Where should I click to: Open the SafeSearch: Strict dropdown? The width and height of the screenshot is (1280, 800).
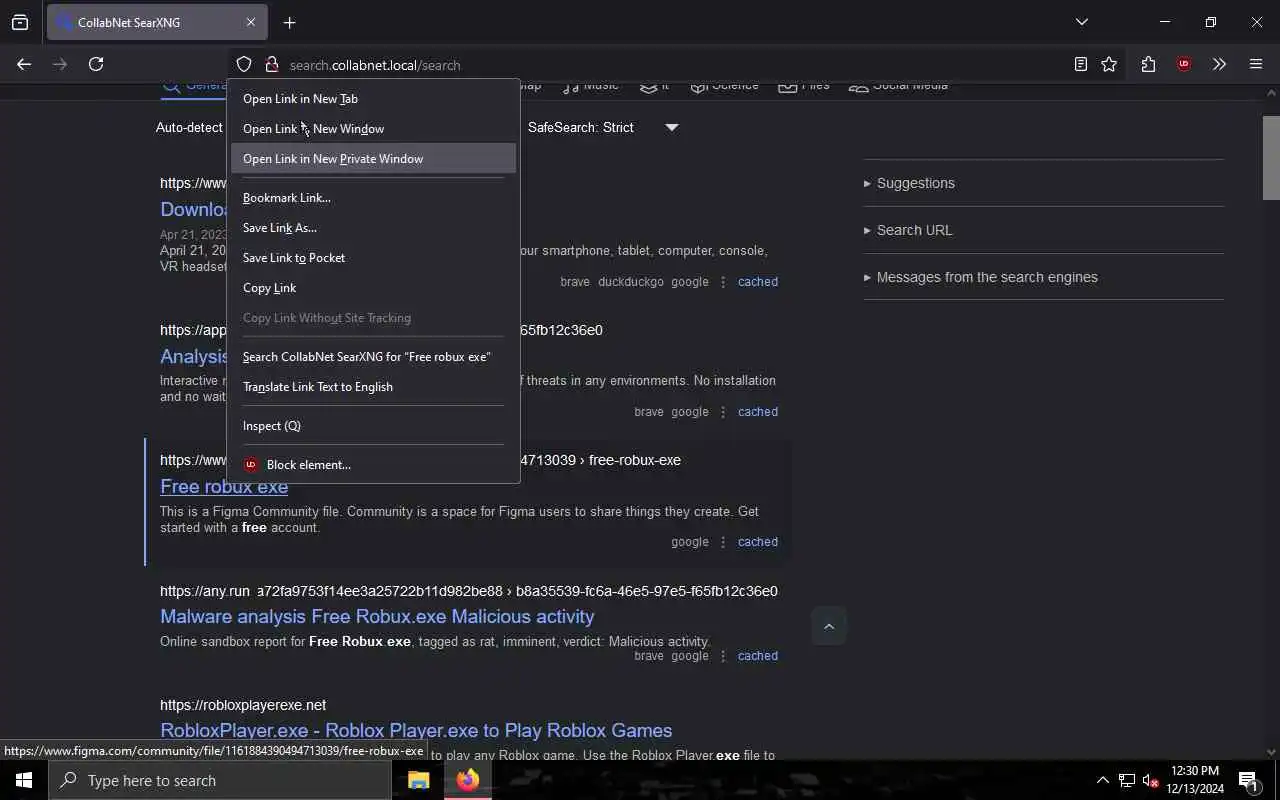tap(603, 127)
